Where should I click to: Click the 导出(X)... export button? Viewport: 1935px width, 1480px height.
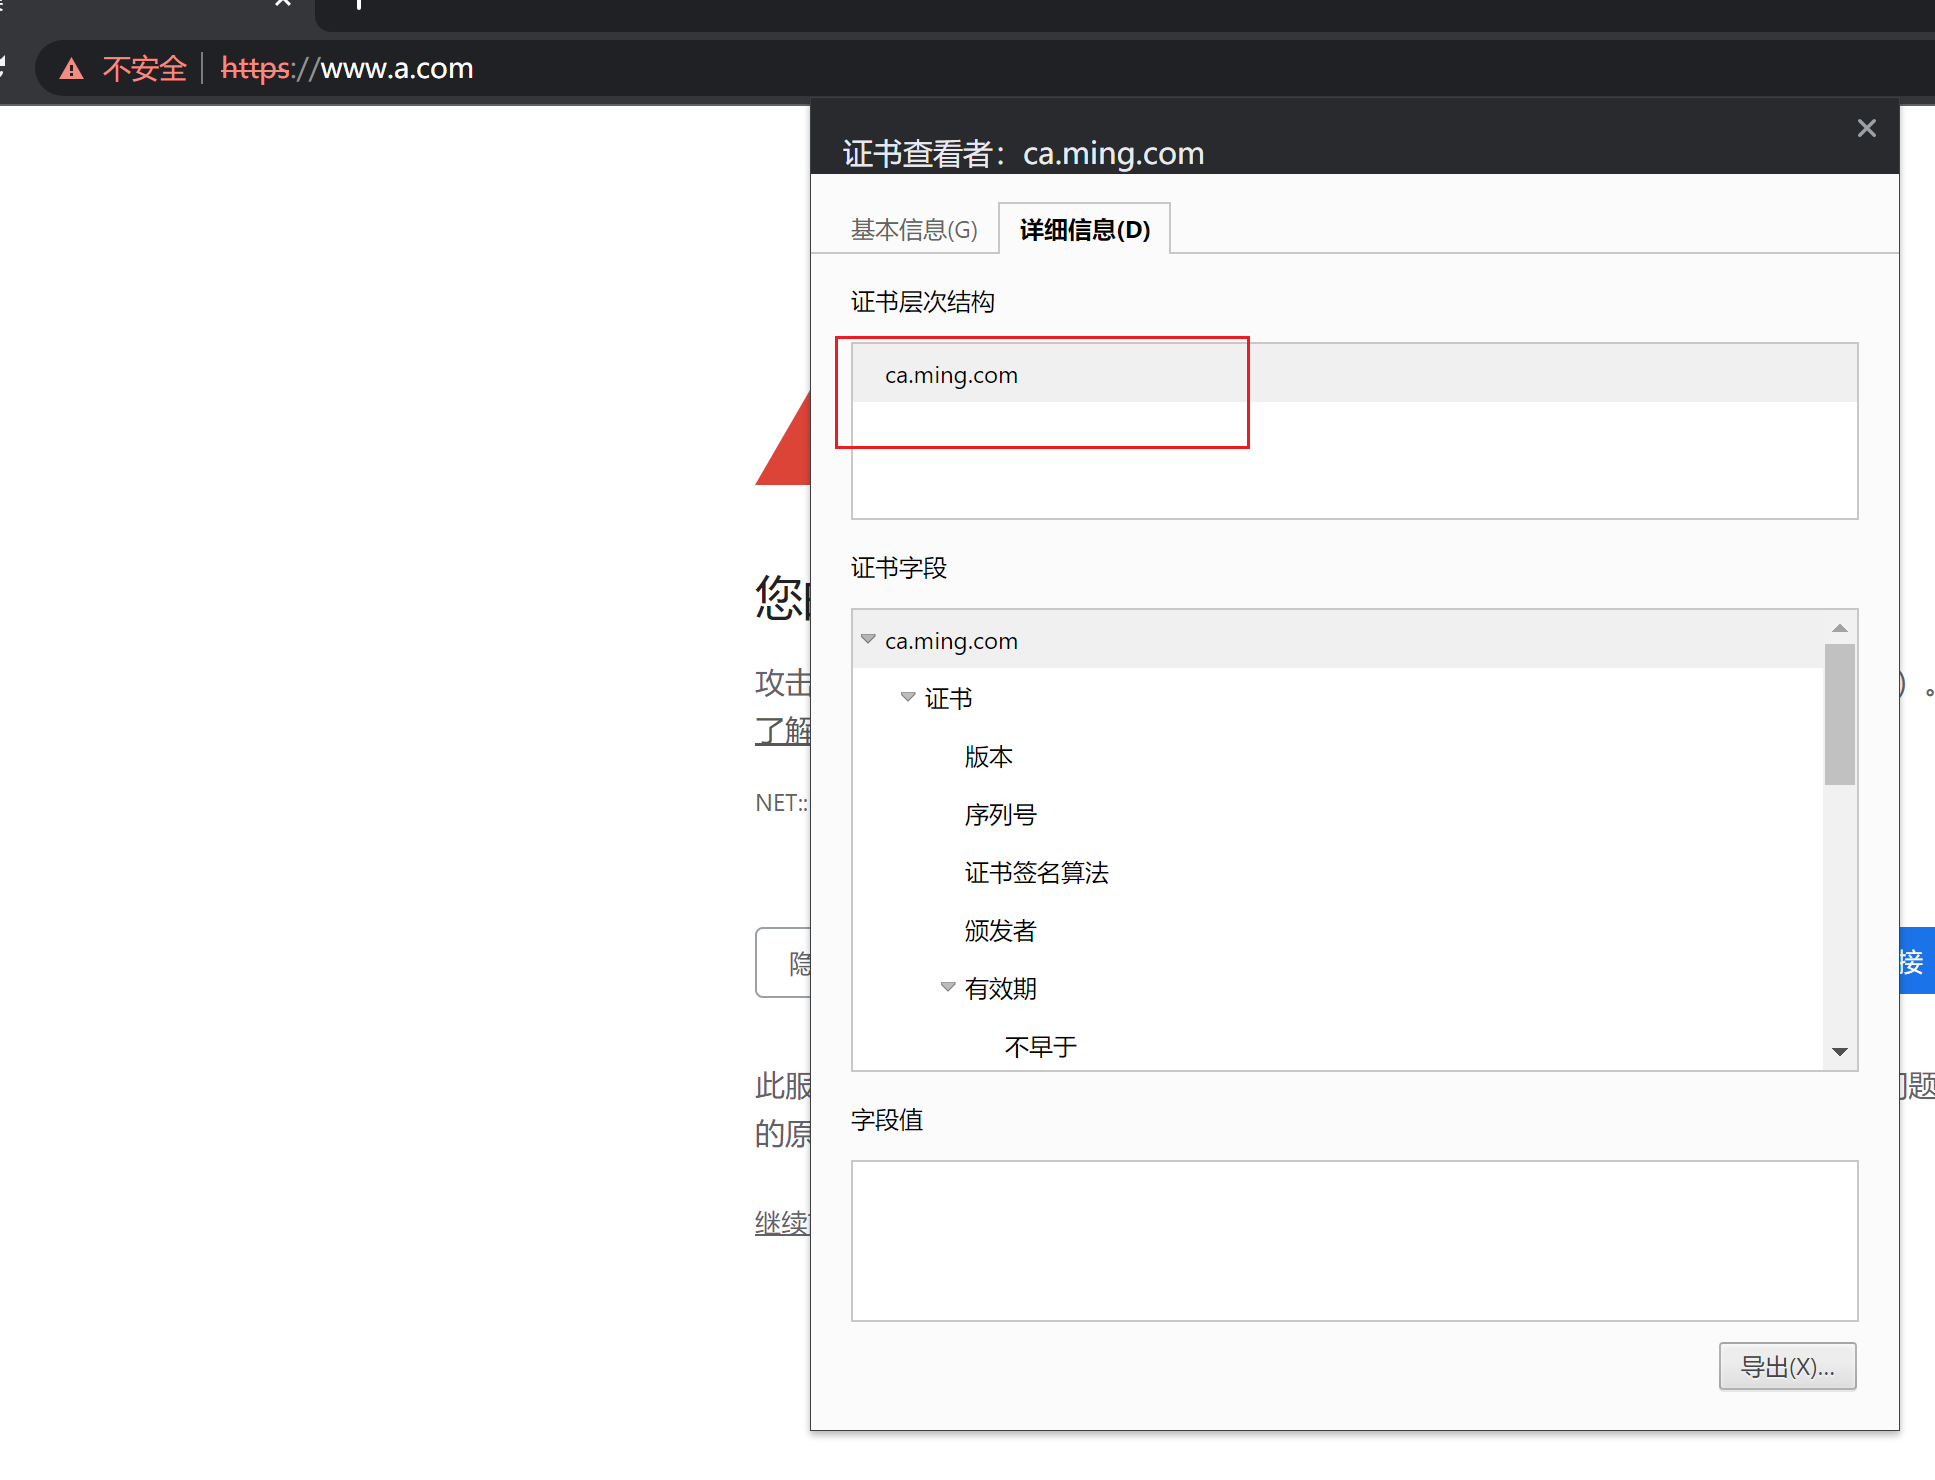pyautogui.click(x=1787, y=1366)
